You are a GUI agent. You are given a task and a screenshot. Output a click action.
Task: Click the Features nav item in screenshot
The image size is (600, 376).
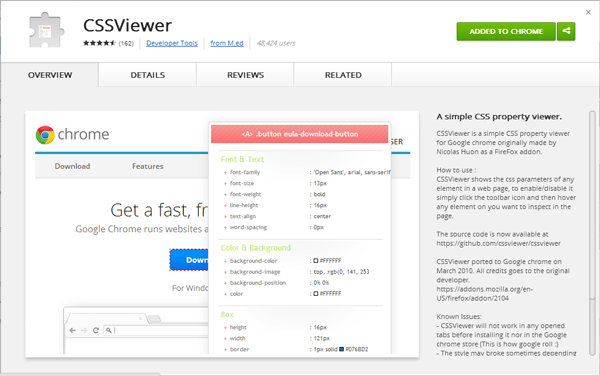pos(148,166)
